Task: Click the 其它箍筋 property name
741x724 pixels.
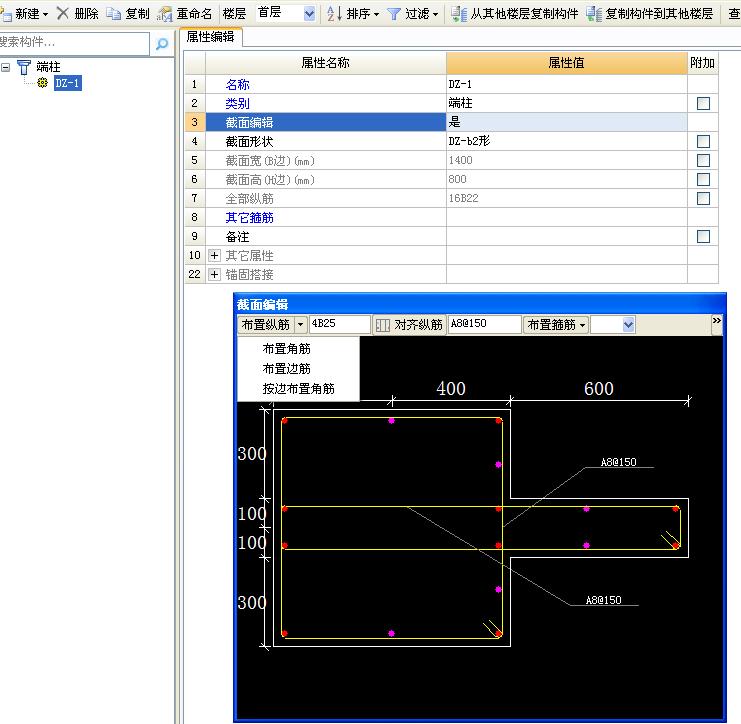Action: click(x=250, y=218)
